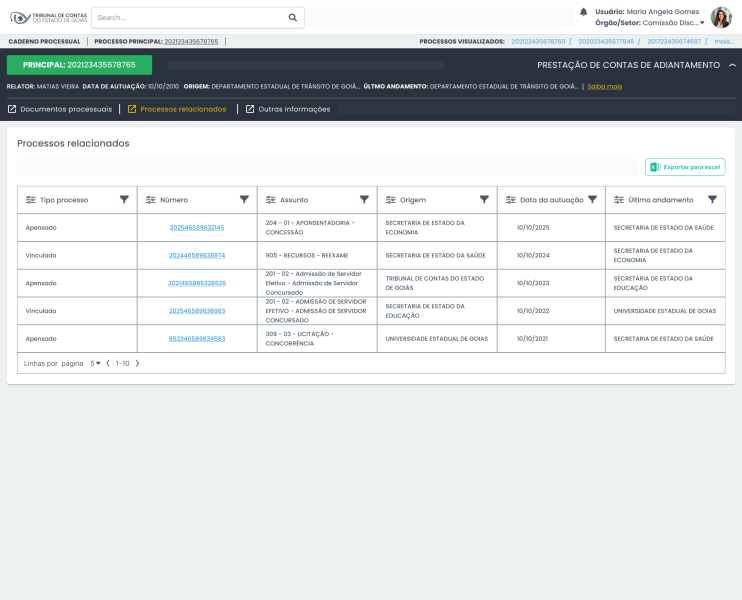The height and width of the screenshot is (600, 742).
Task: Click the user profile avatar
Action: (x=721, y=17)
